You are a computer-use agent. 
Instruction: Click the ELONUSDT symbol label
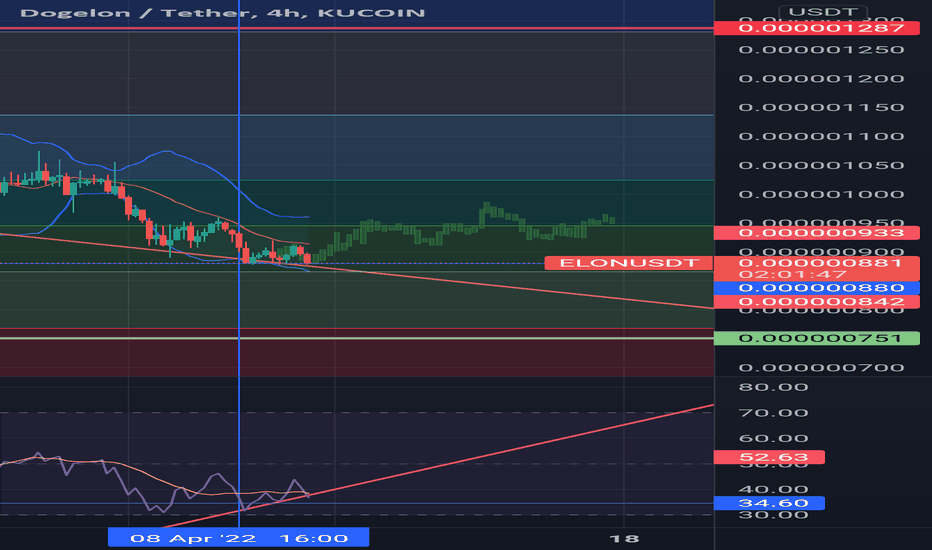click(629, 263)
